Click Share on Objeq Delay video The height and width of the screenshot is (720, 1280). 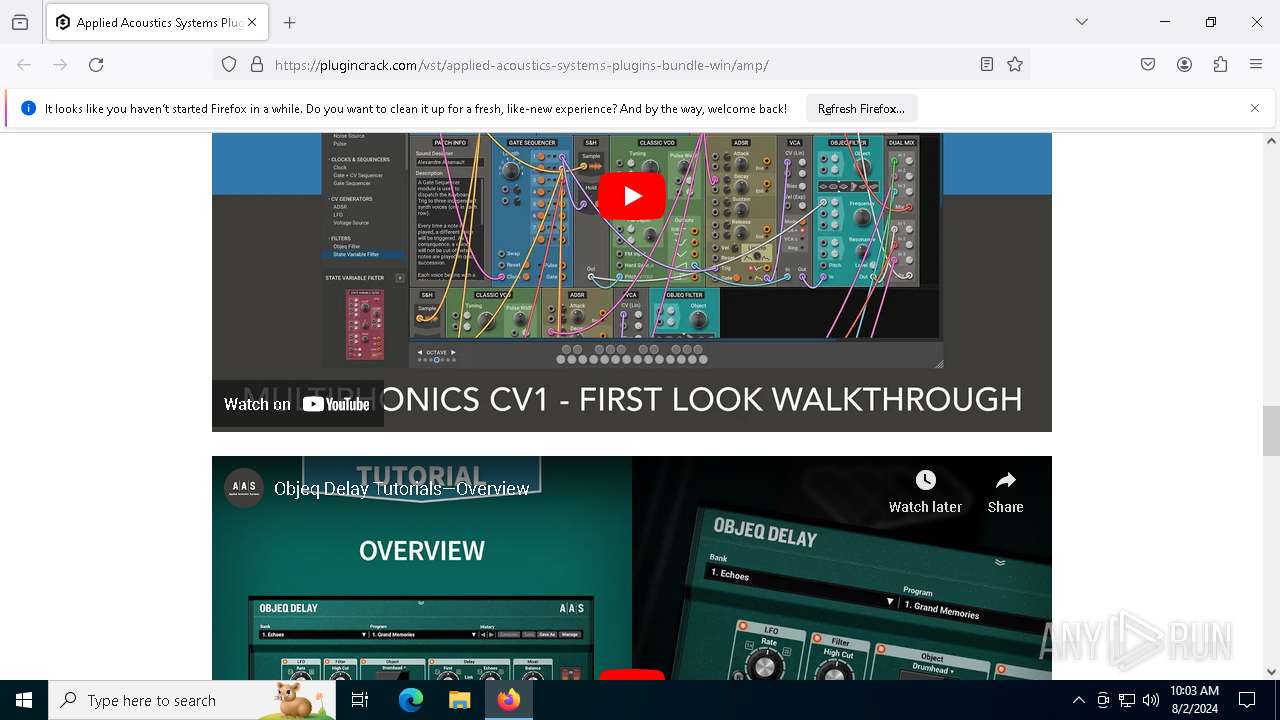click(1005, 491)
